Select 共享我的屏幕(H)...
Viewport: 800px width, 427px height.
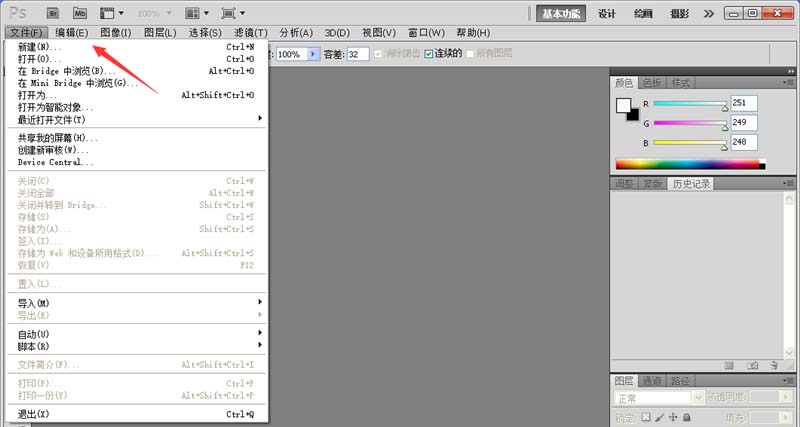click(x=136, y=138)
